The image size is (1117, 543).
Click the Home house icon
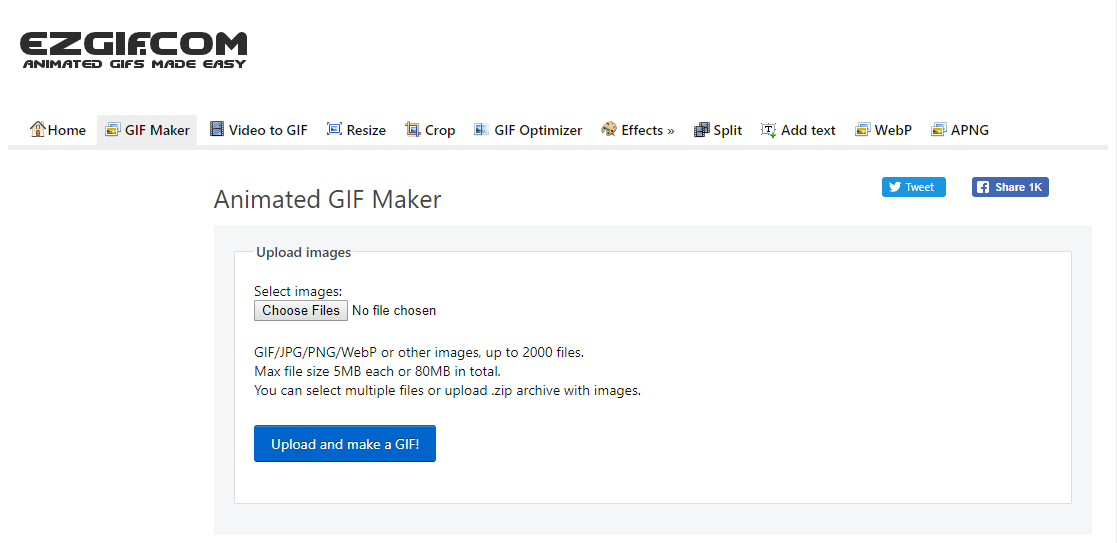[38, 129]
